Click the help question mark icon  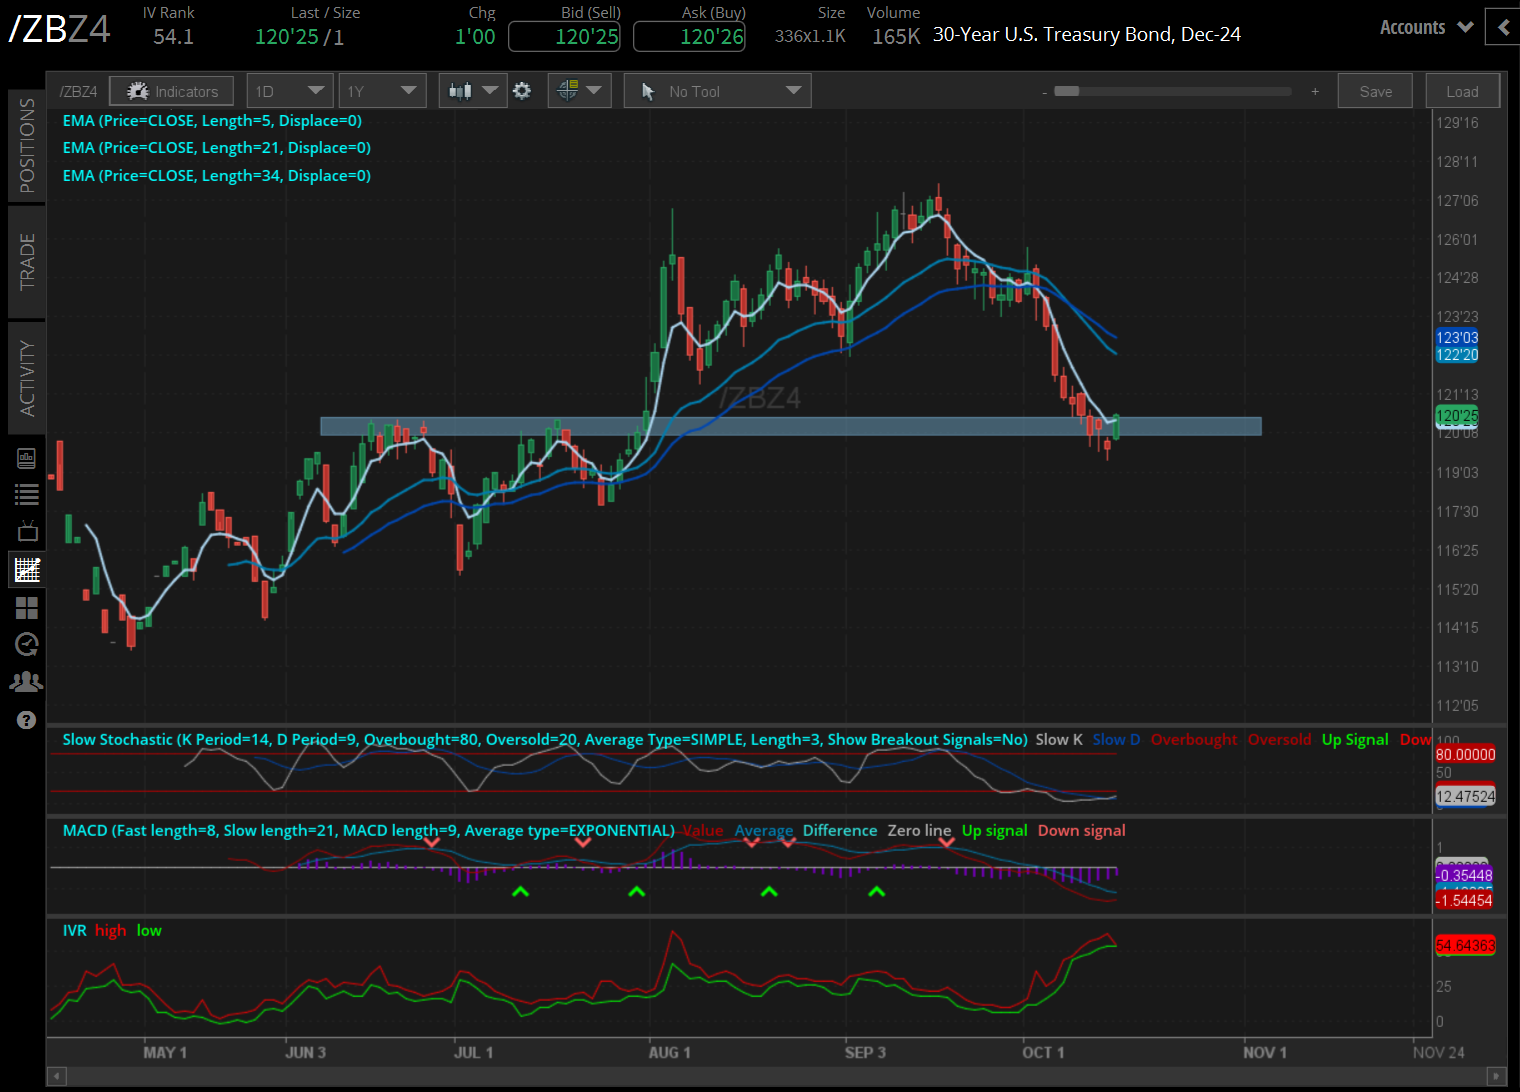point(27,719)
